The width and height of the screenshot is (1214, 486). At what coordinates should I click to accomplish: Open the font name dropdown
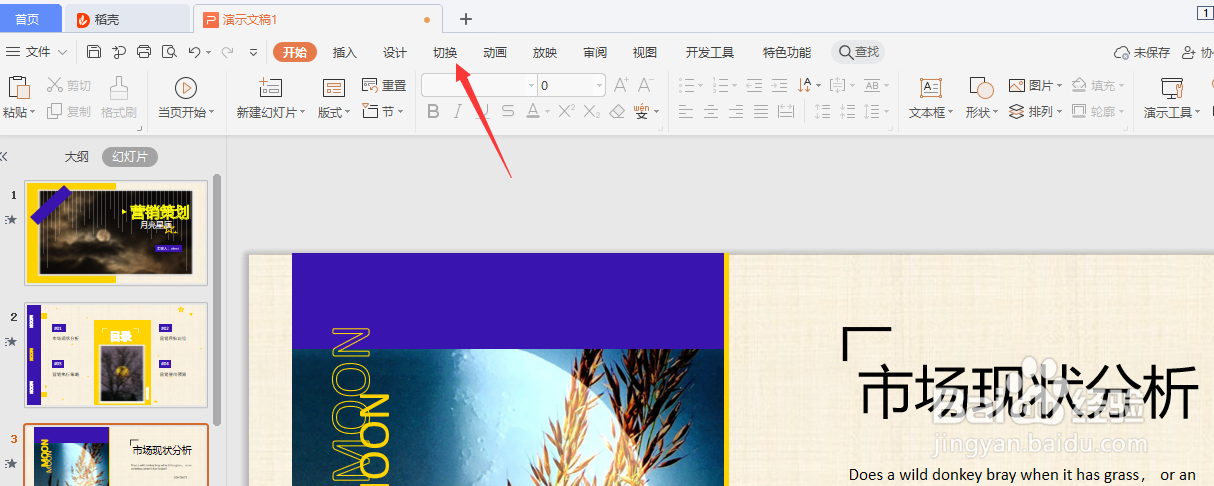(x=532, y=86)
